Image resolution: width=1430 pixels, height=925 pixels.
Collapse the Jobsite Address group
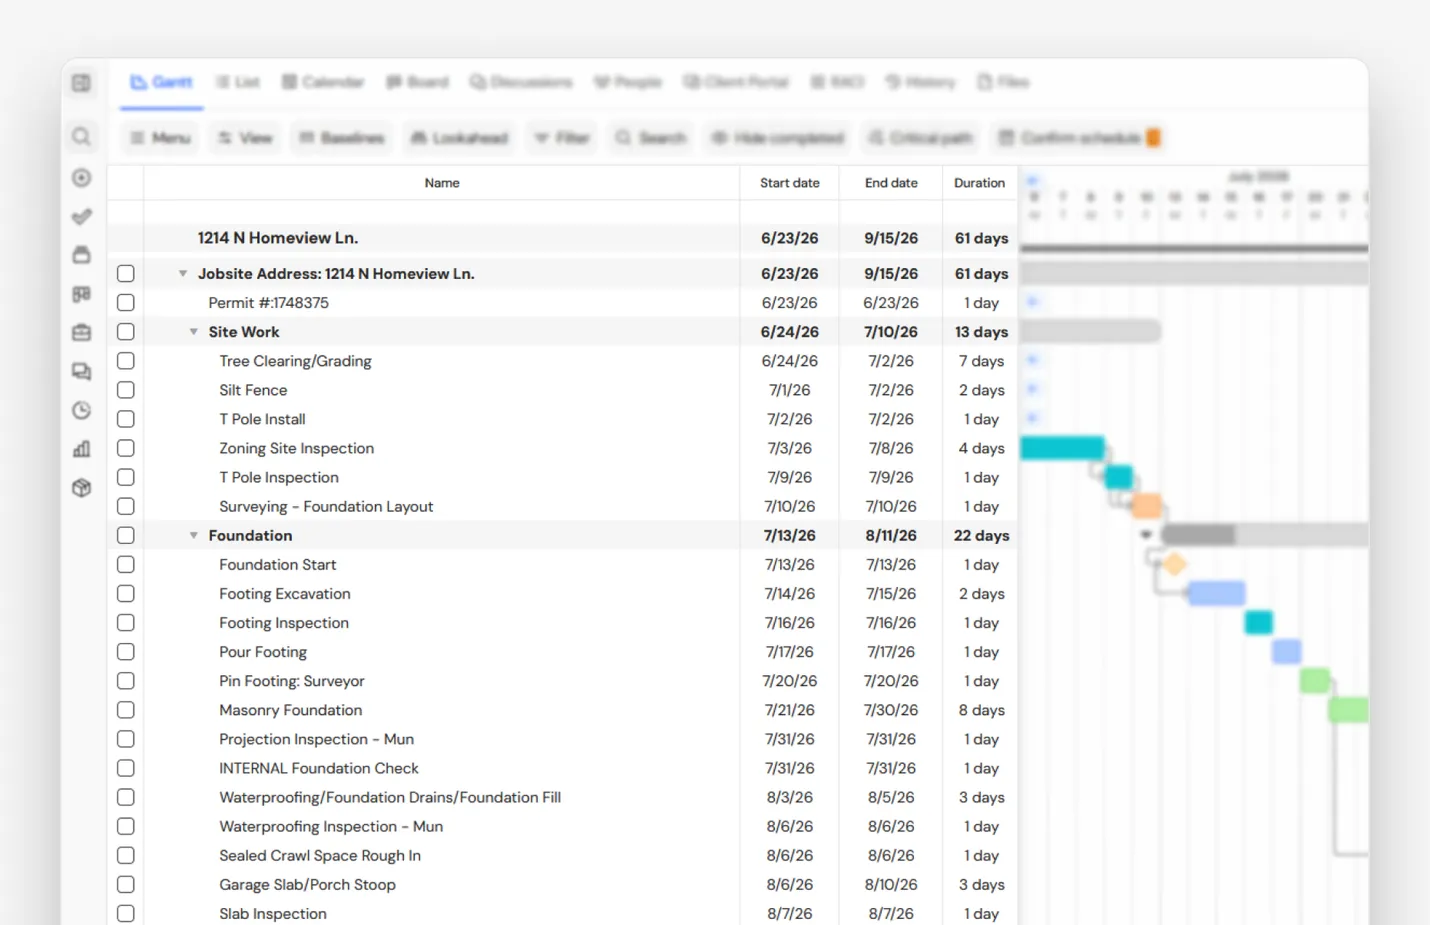[183, 274]
